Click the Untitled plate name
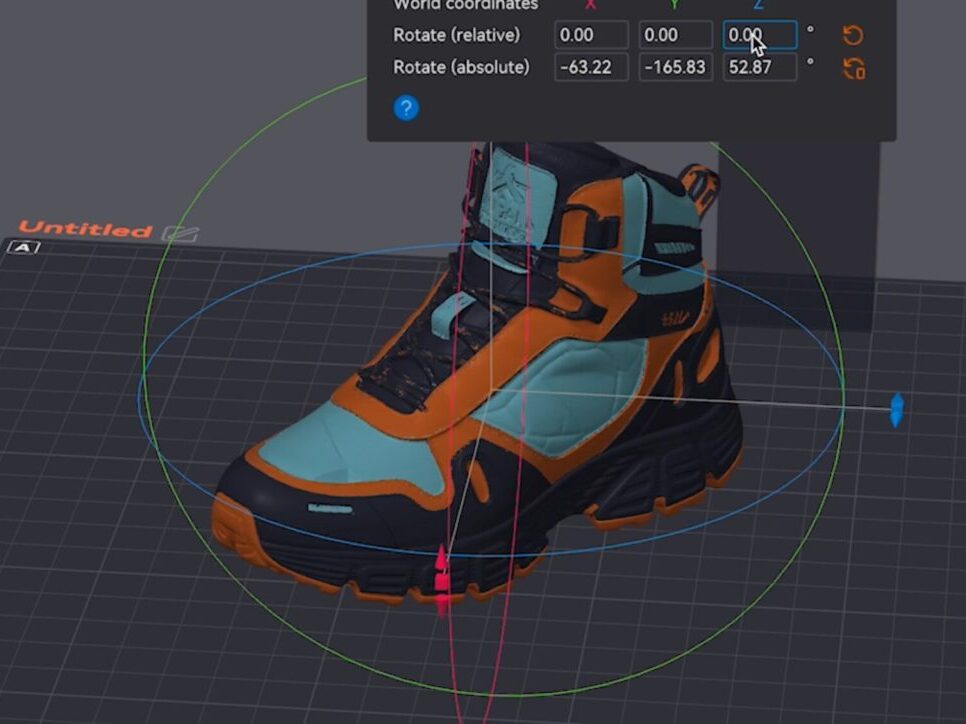The image size is (966, 724). (x=85, y=229)
